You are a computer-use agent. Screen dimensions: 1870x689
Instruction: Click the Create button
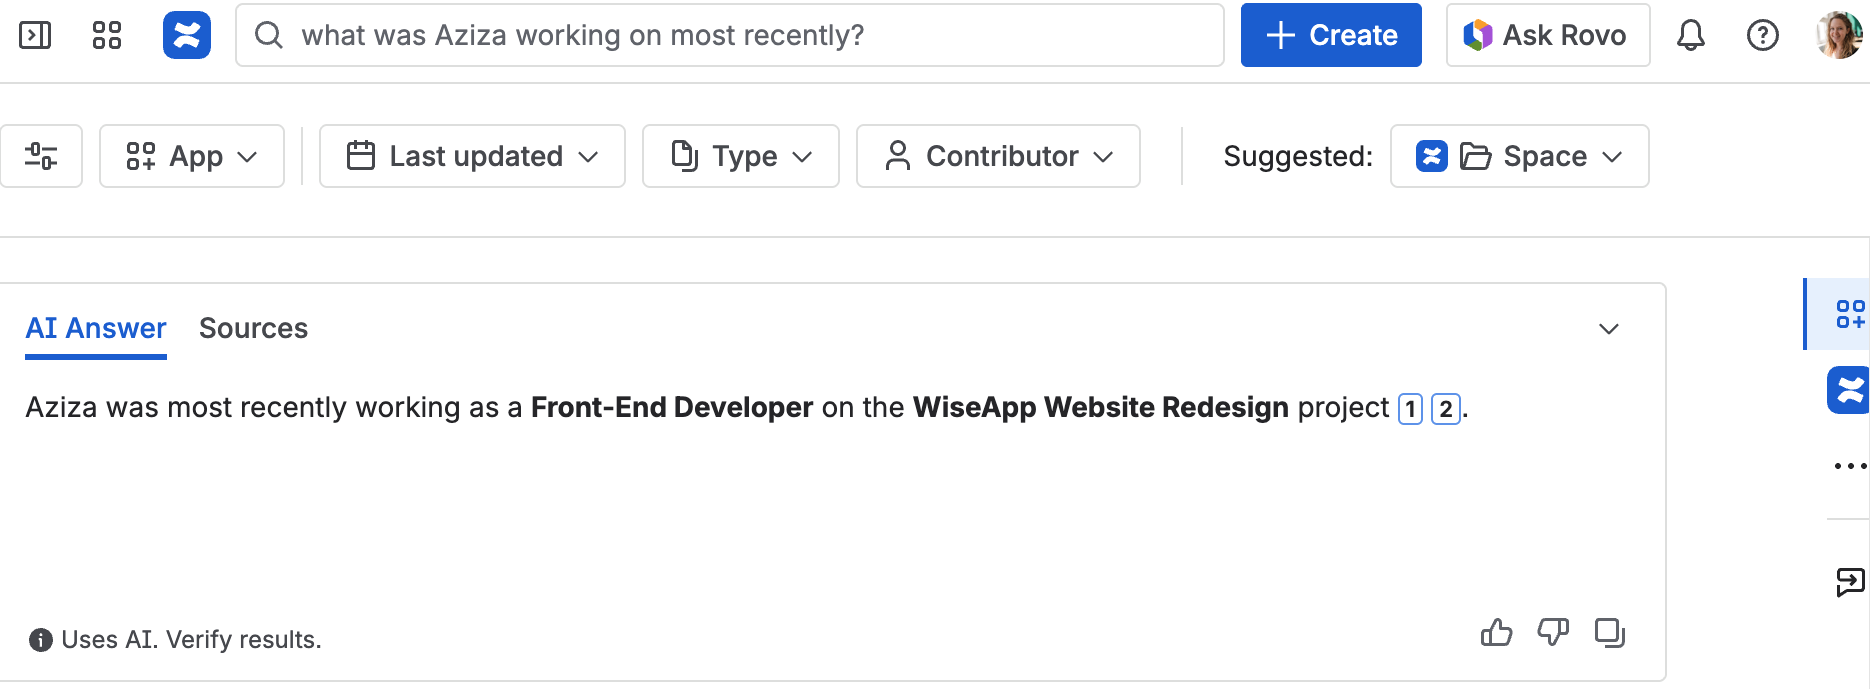pos(1331,36)
